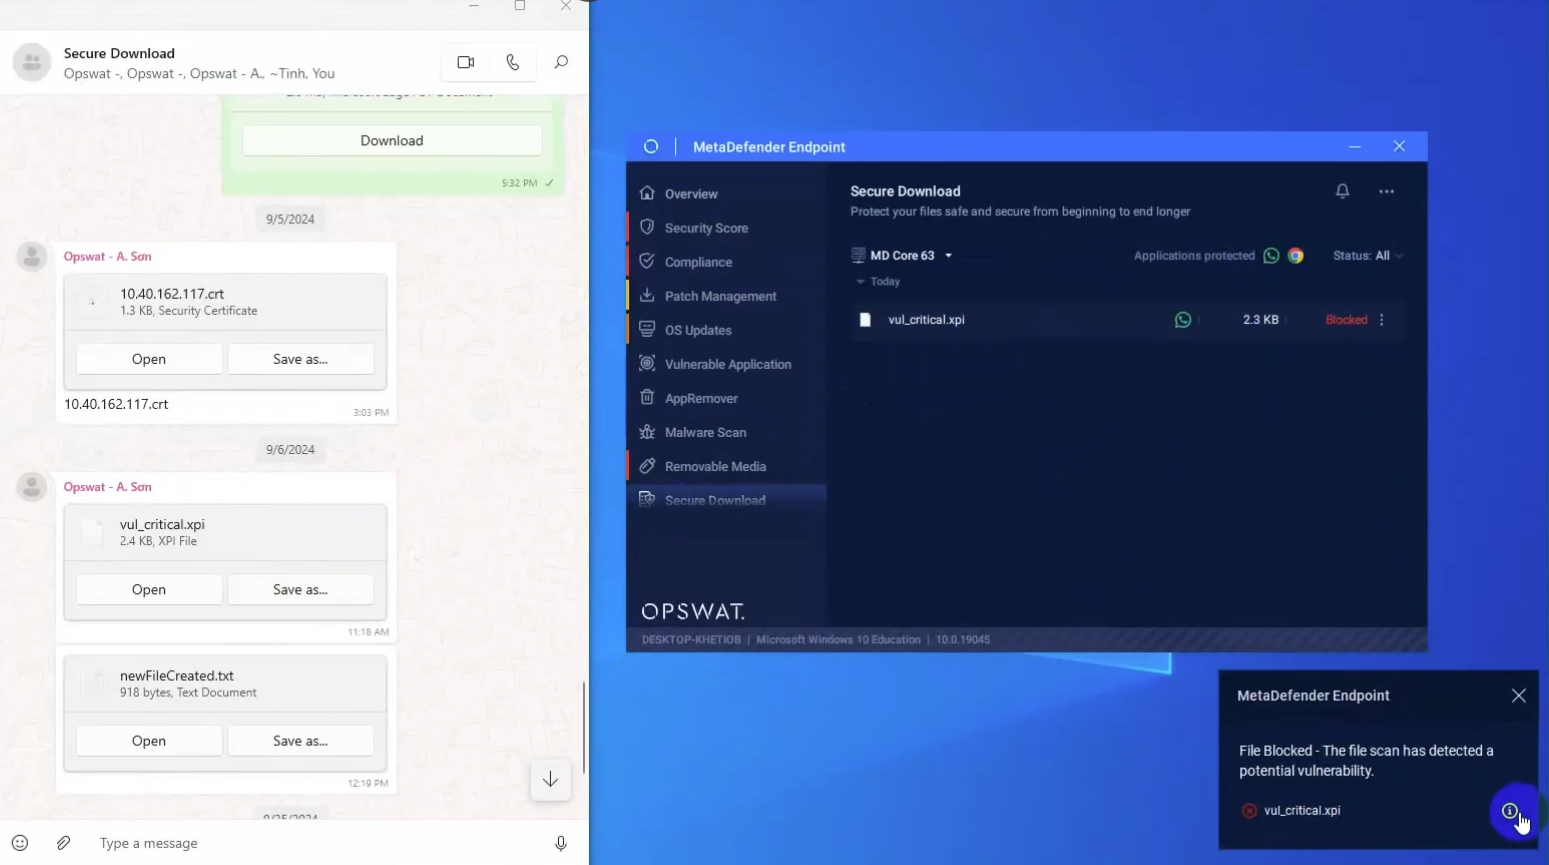Open the three-dot menu beside the bell

point(1386,191)
